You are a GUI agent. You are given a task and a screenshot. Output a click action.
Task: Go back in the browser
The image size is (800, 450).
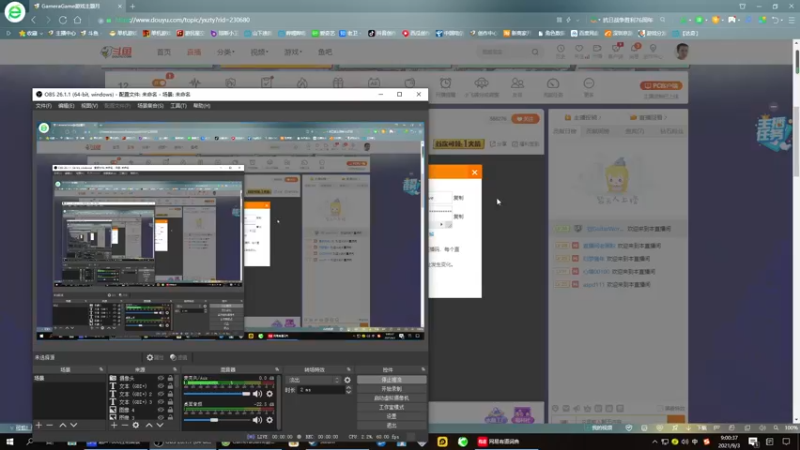(34, 20)
